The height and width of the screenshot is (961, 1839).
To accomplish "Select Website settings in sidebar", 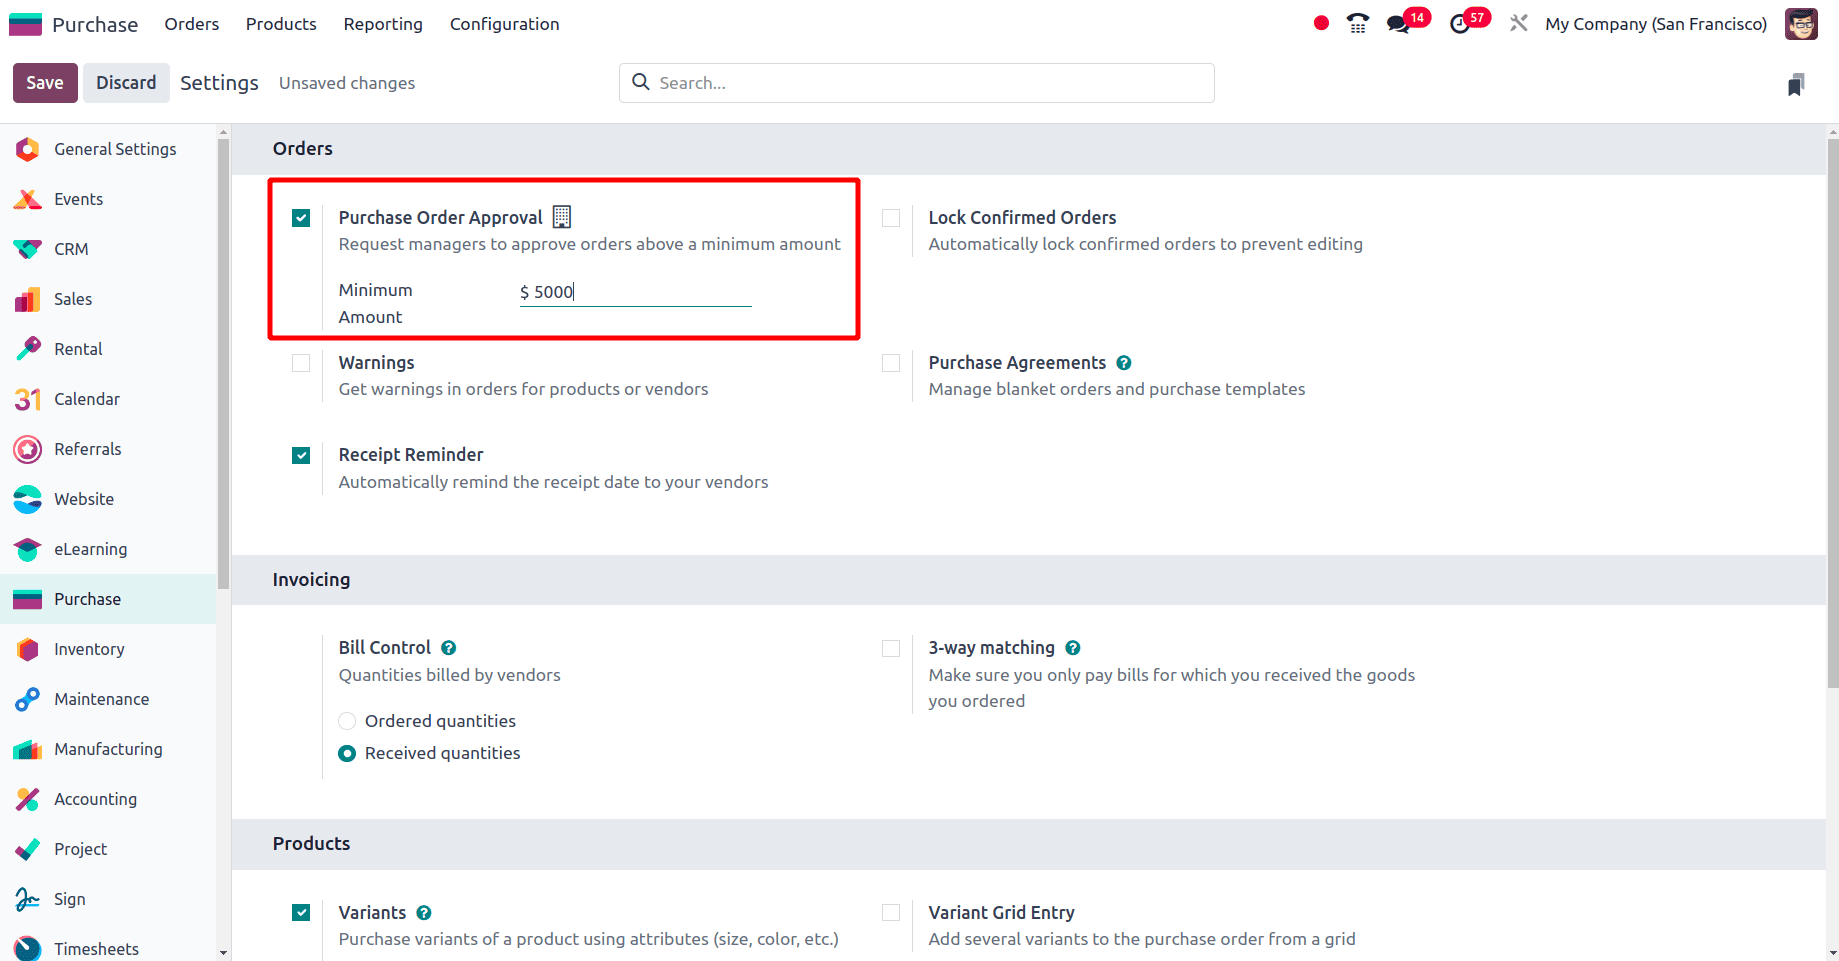I will [108, 499].
